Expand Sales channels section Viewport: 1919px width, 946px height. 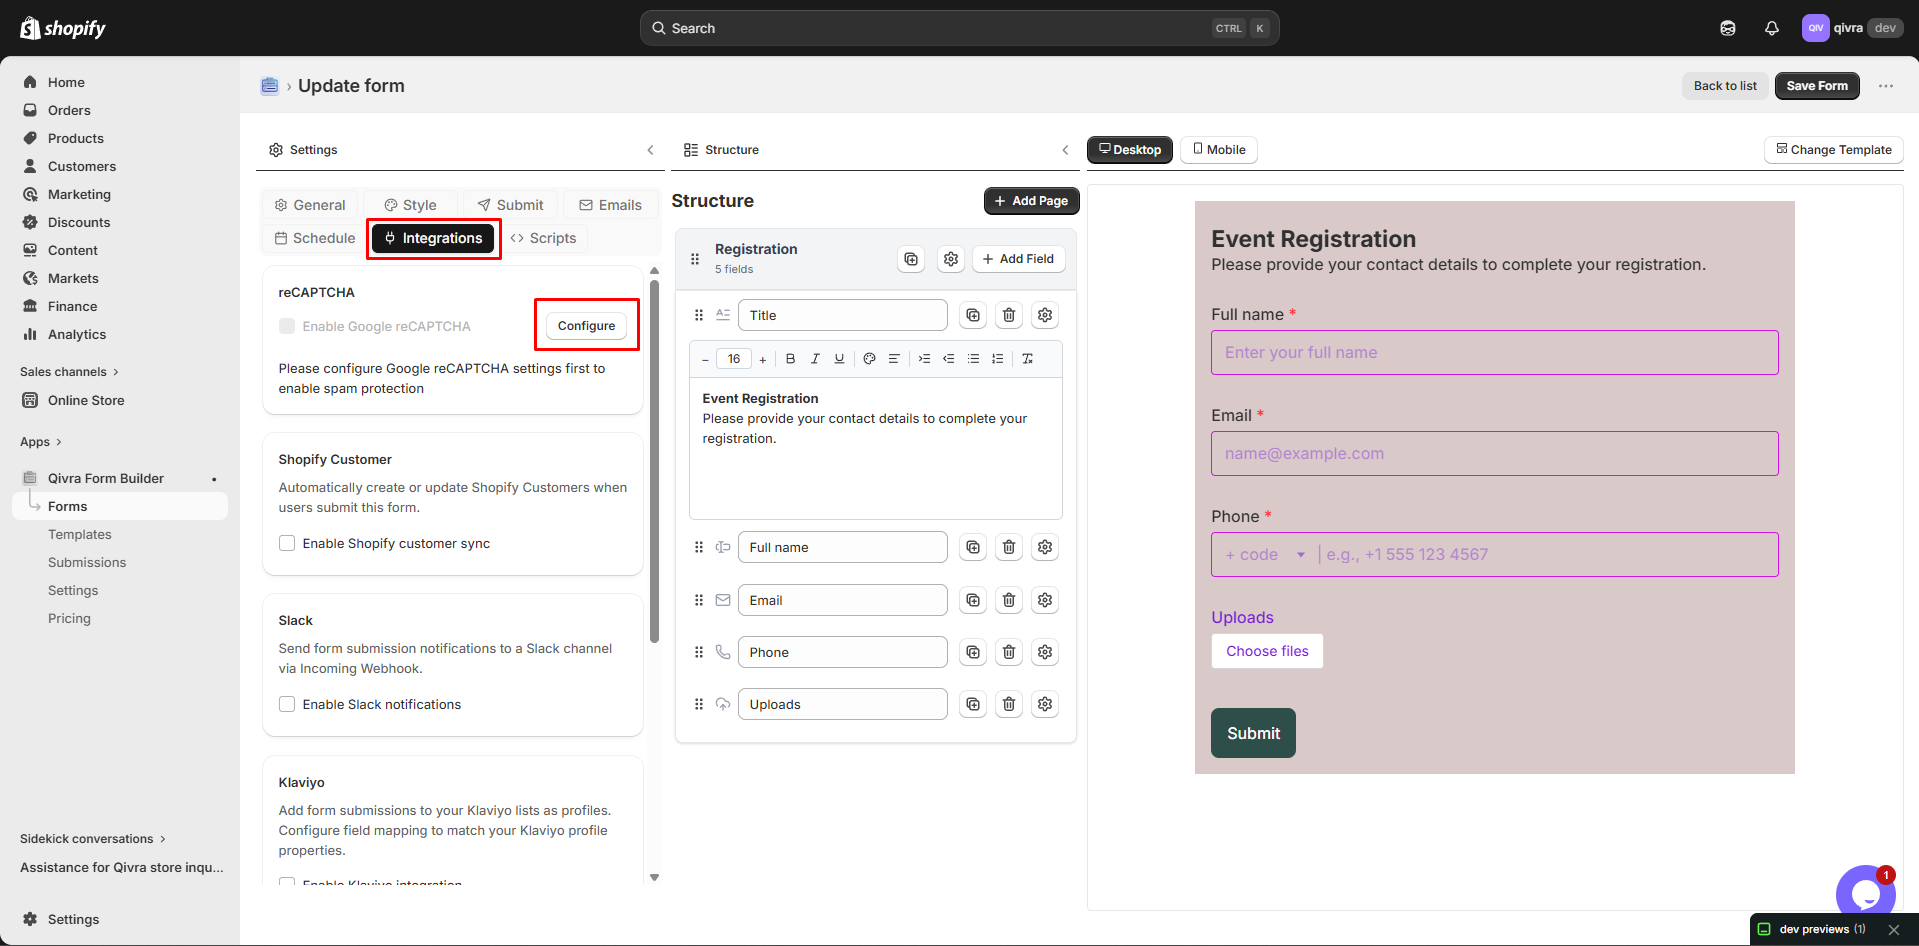pos(69,372)
